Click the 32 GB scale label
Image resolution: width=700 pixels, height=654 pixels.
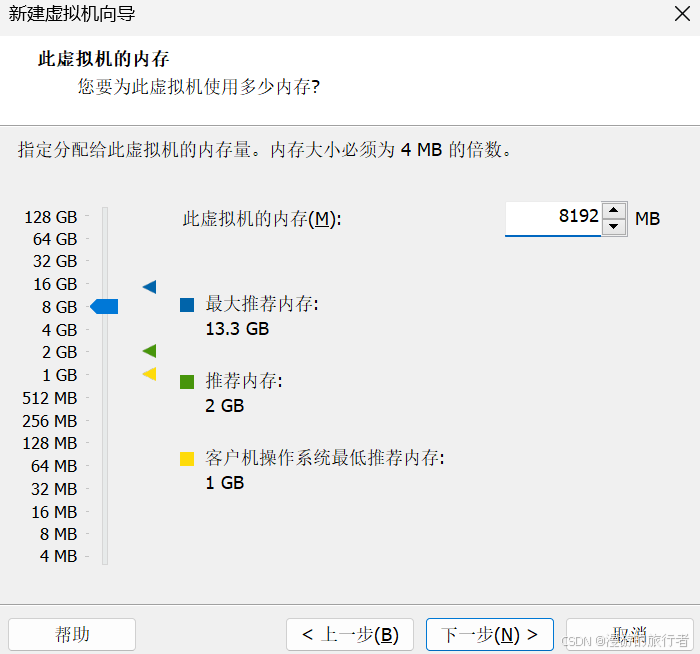pos(55,261)
